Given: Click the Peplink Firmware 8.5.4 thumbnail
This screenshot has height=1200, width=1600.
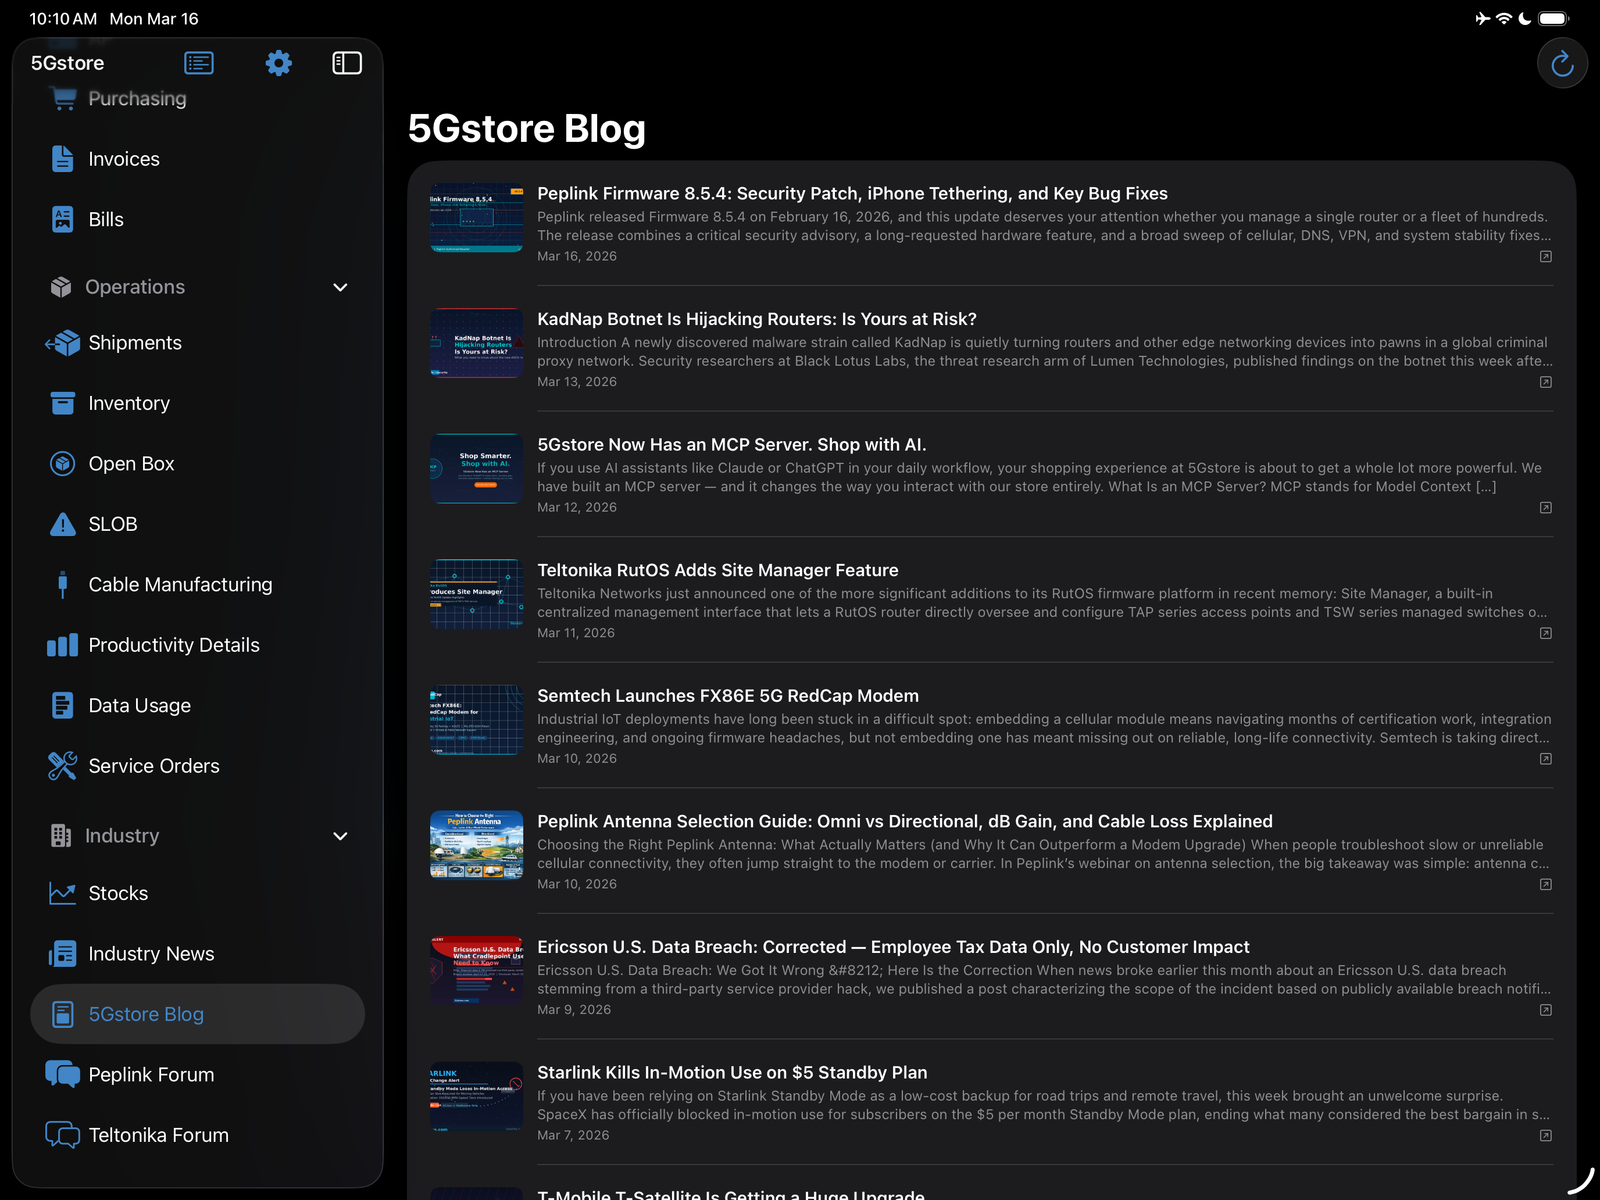Looking at the screenshot, I should click(476, 216).
